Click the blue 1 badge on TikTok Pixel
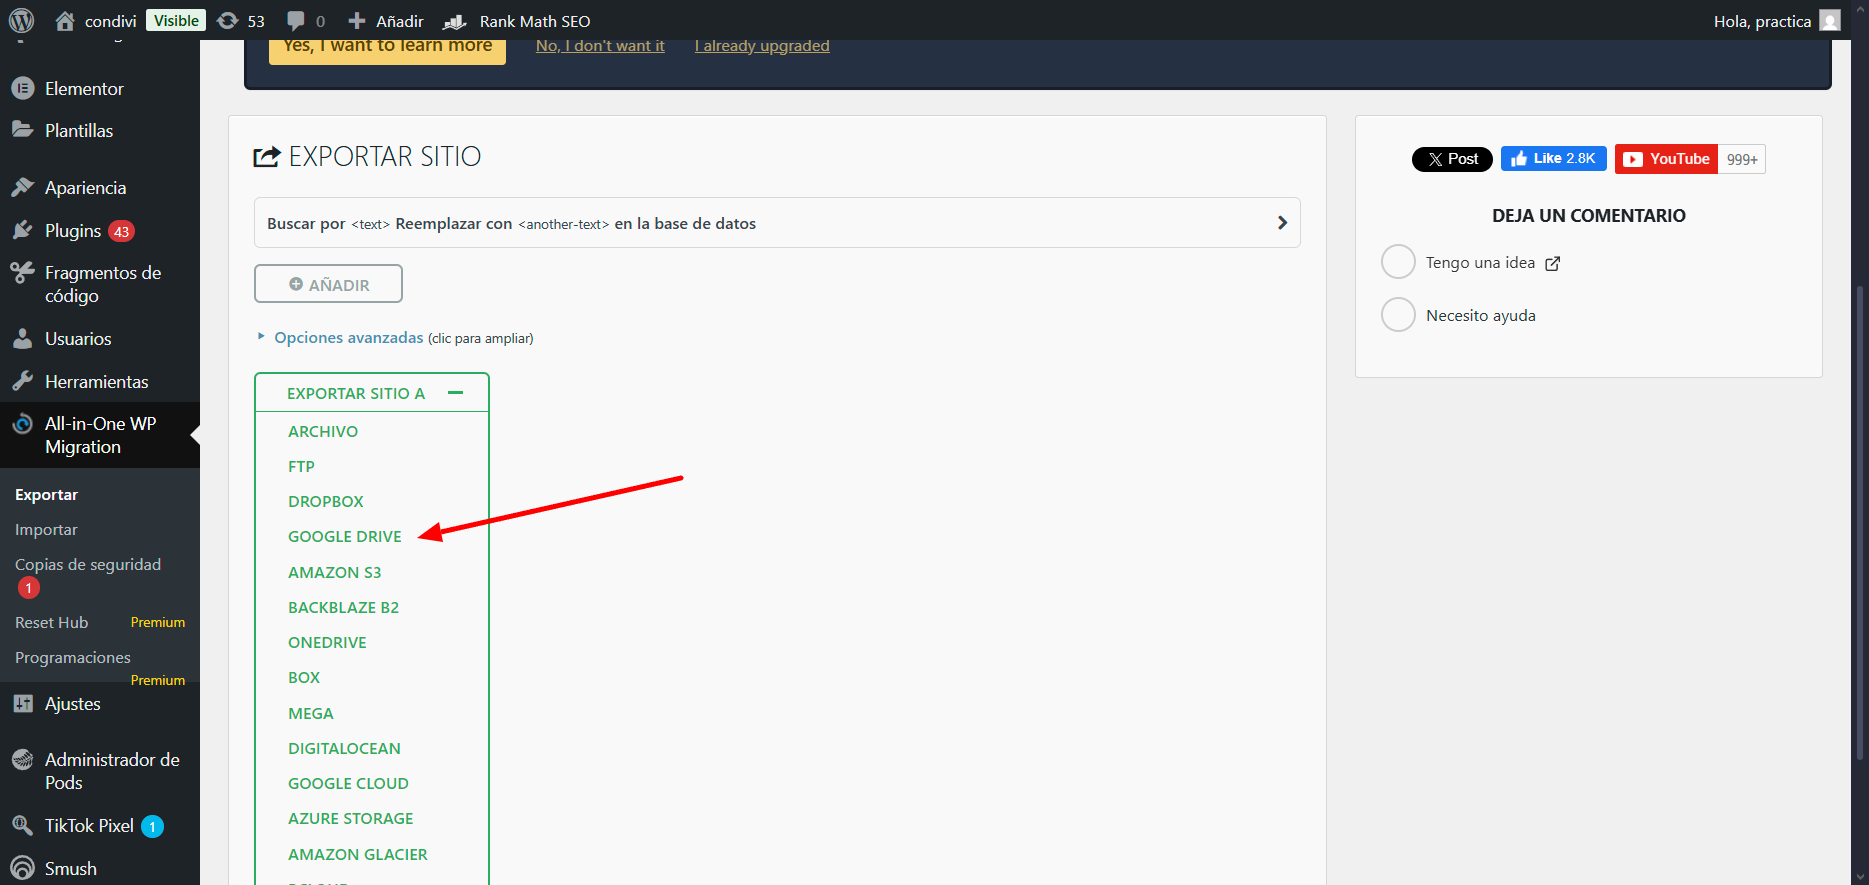 152,826
